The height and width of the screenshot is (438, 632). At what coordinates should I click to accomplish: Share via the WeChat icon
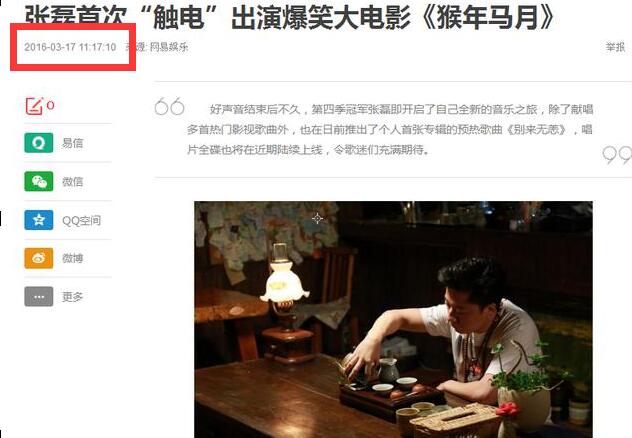(39, 181)
